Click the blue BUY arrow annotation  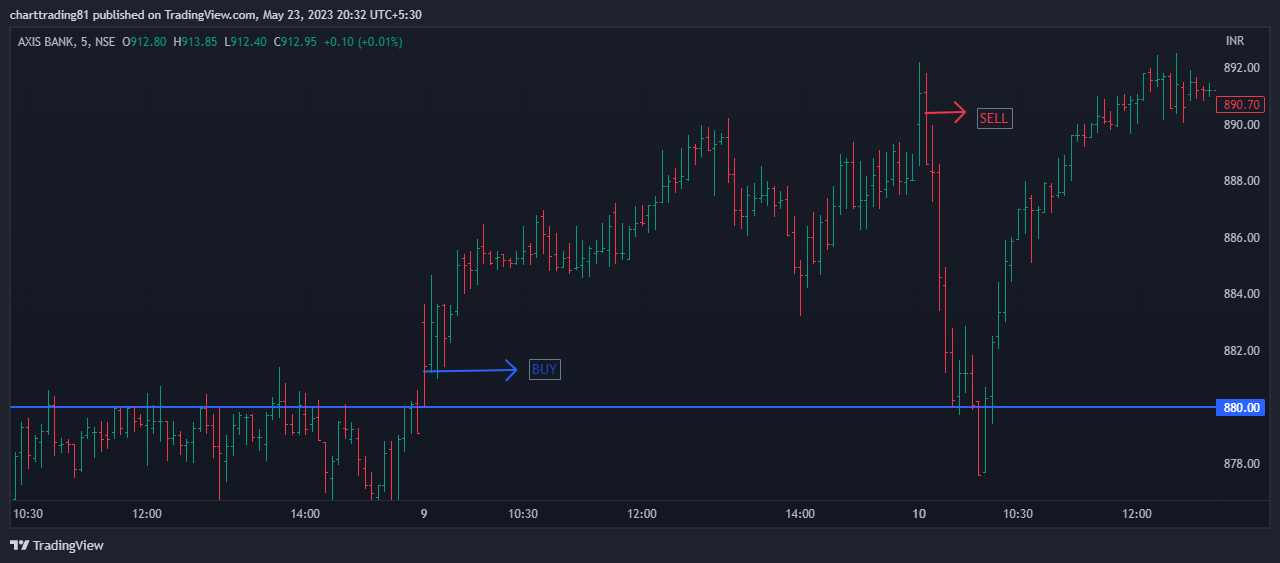471,371
